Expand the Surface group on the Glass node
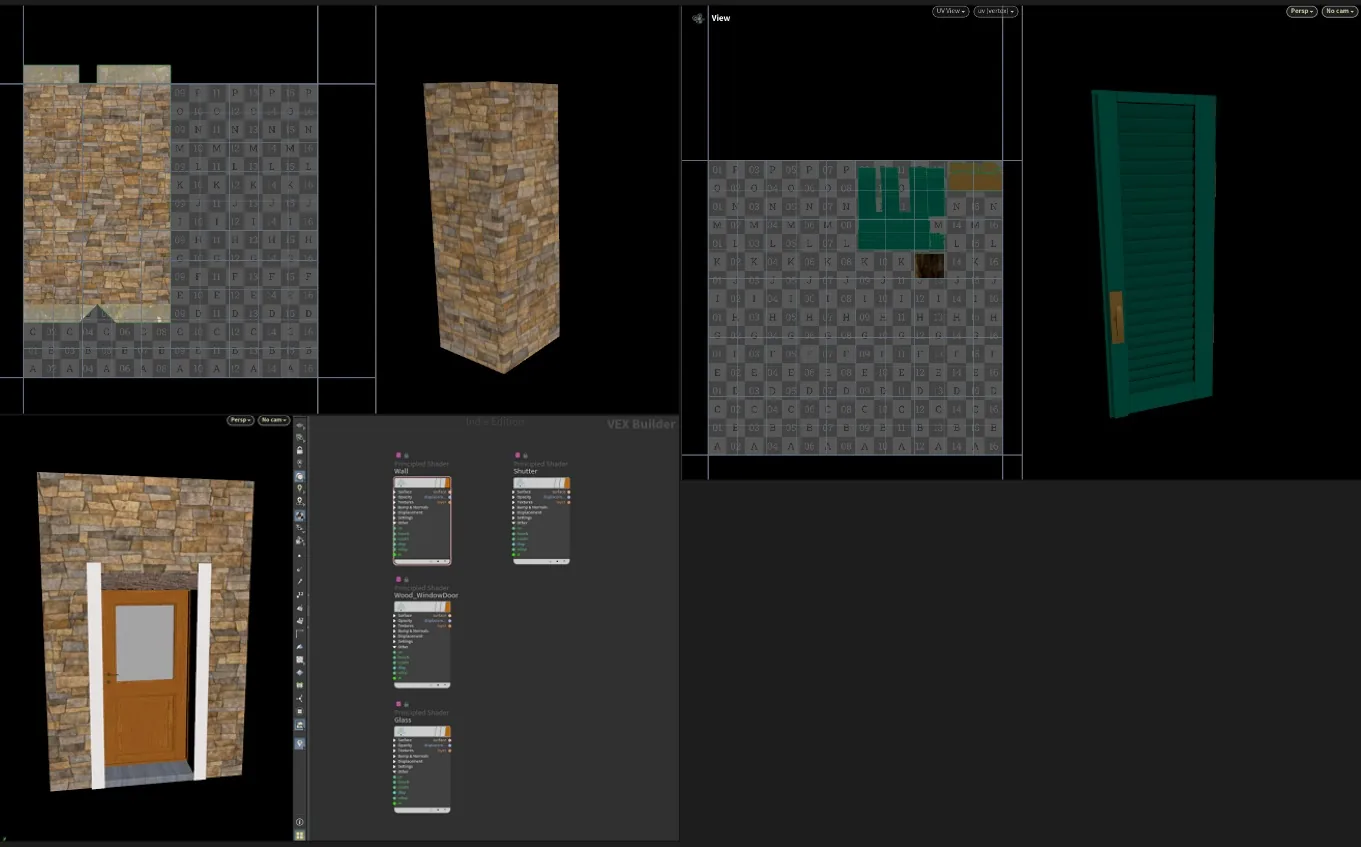1361x847 pixels. (x=395, y=741)
